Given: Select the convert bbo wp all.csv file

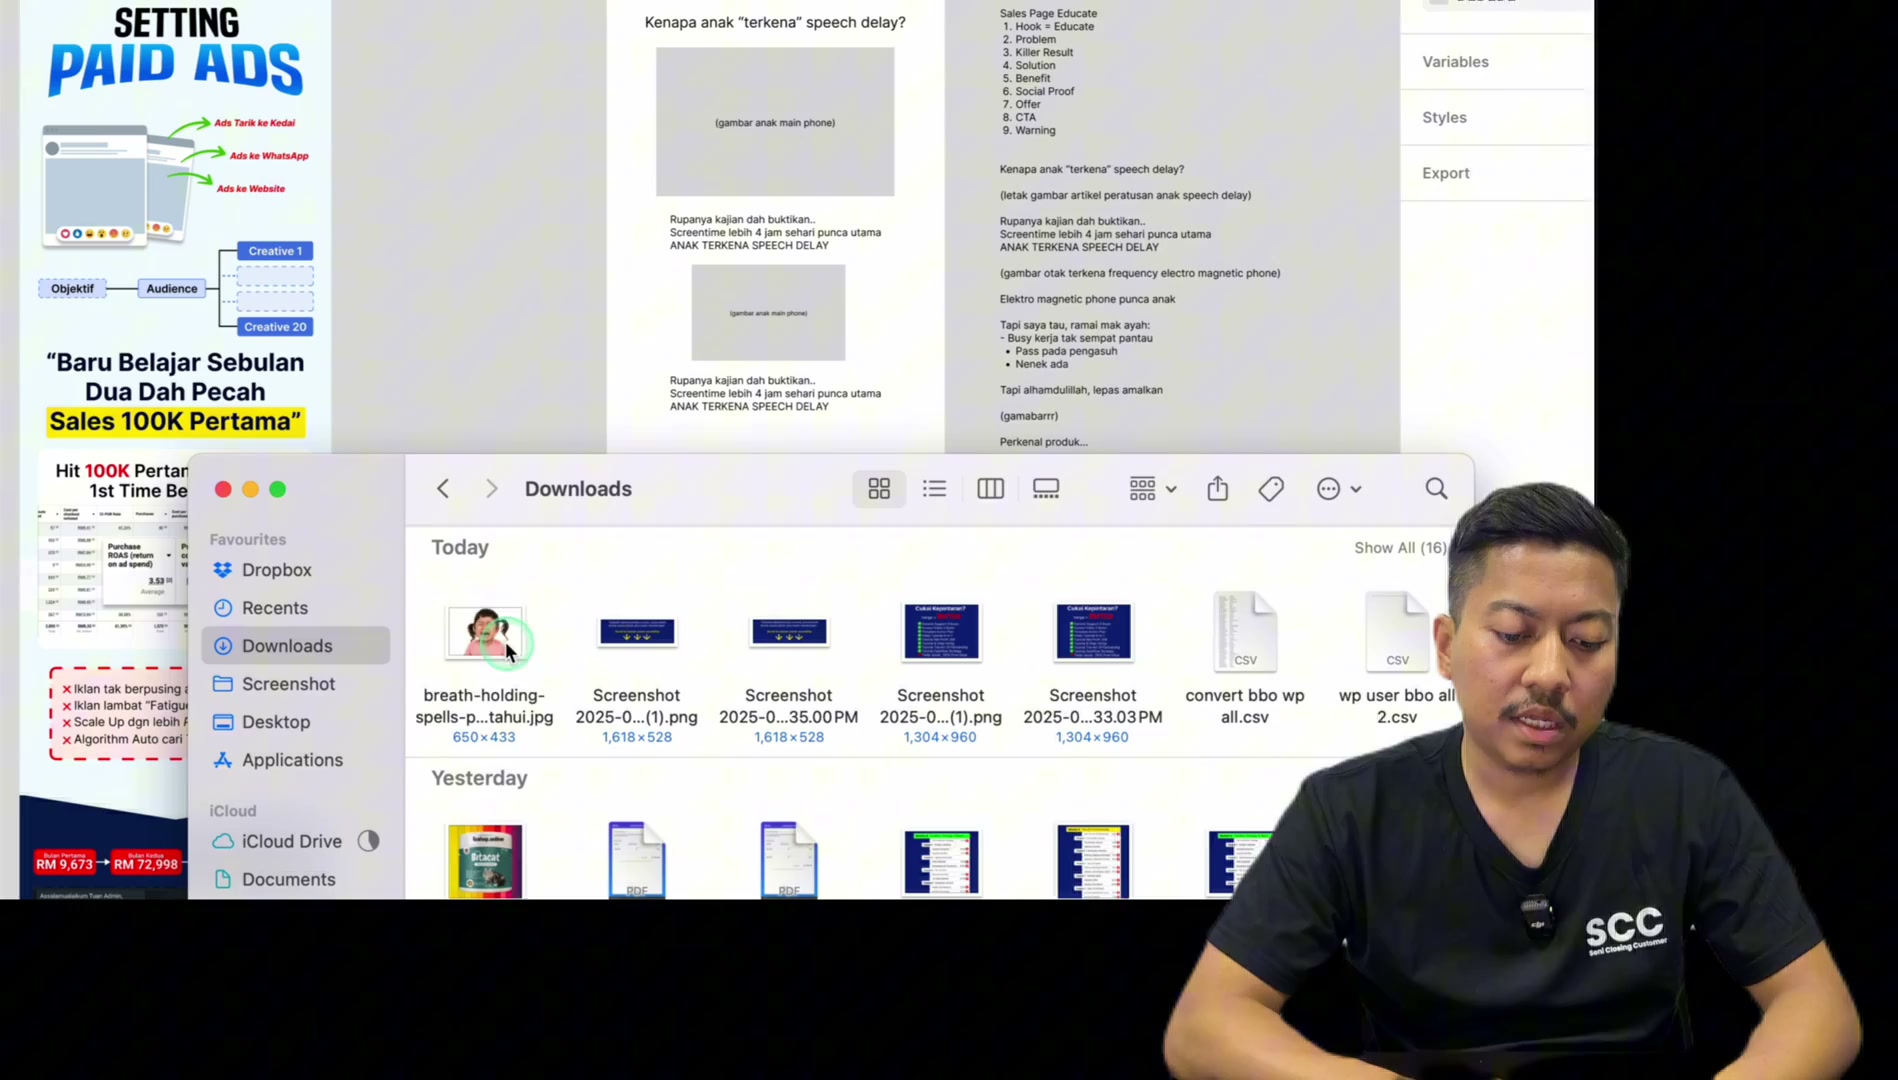Looking at the screenshot, I should click(x=1244, y=660).
